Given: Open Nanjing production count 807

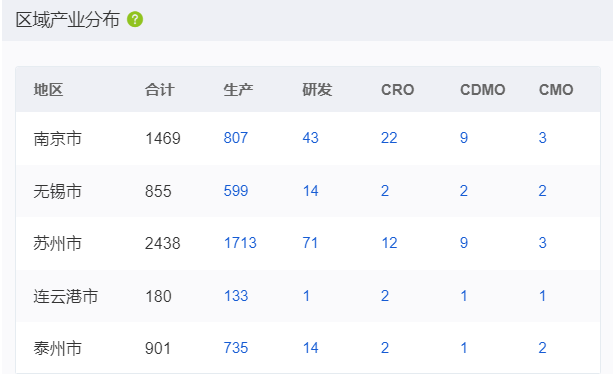Looking at the screenshot, I should [236, 138].
